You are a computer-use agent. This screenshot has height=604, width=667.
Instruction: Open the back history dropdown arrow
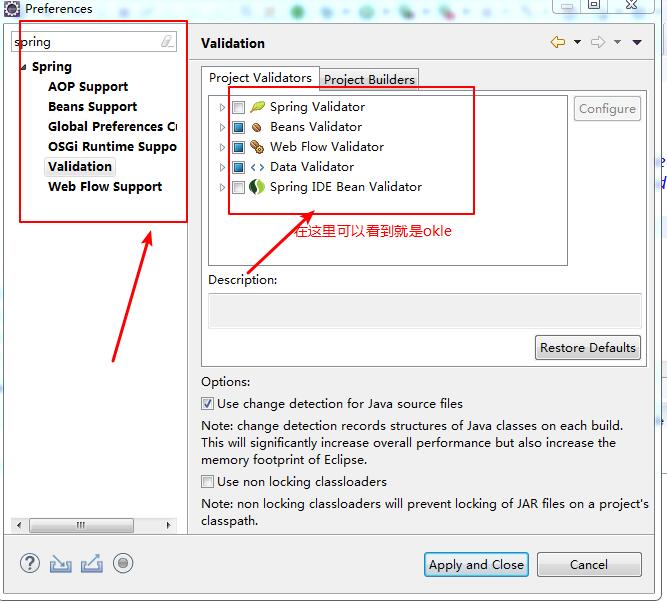pyautogui.click(x=577, y=42)
